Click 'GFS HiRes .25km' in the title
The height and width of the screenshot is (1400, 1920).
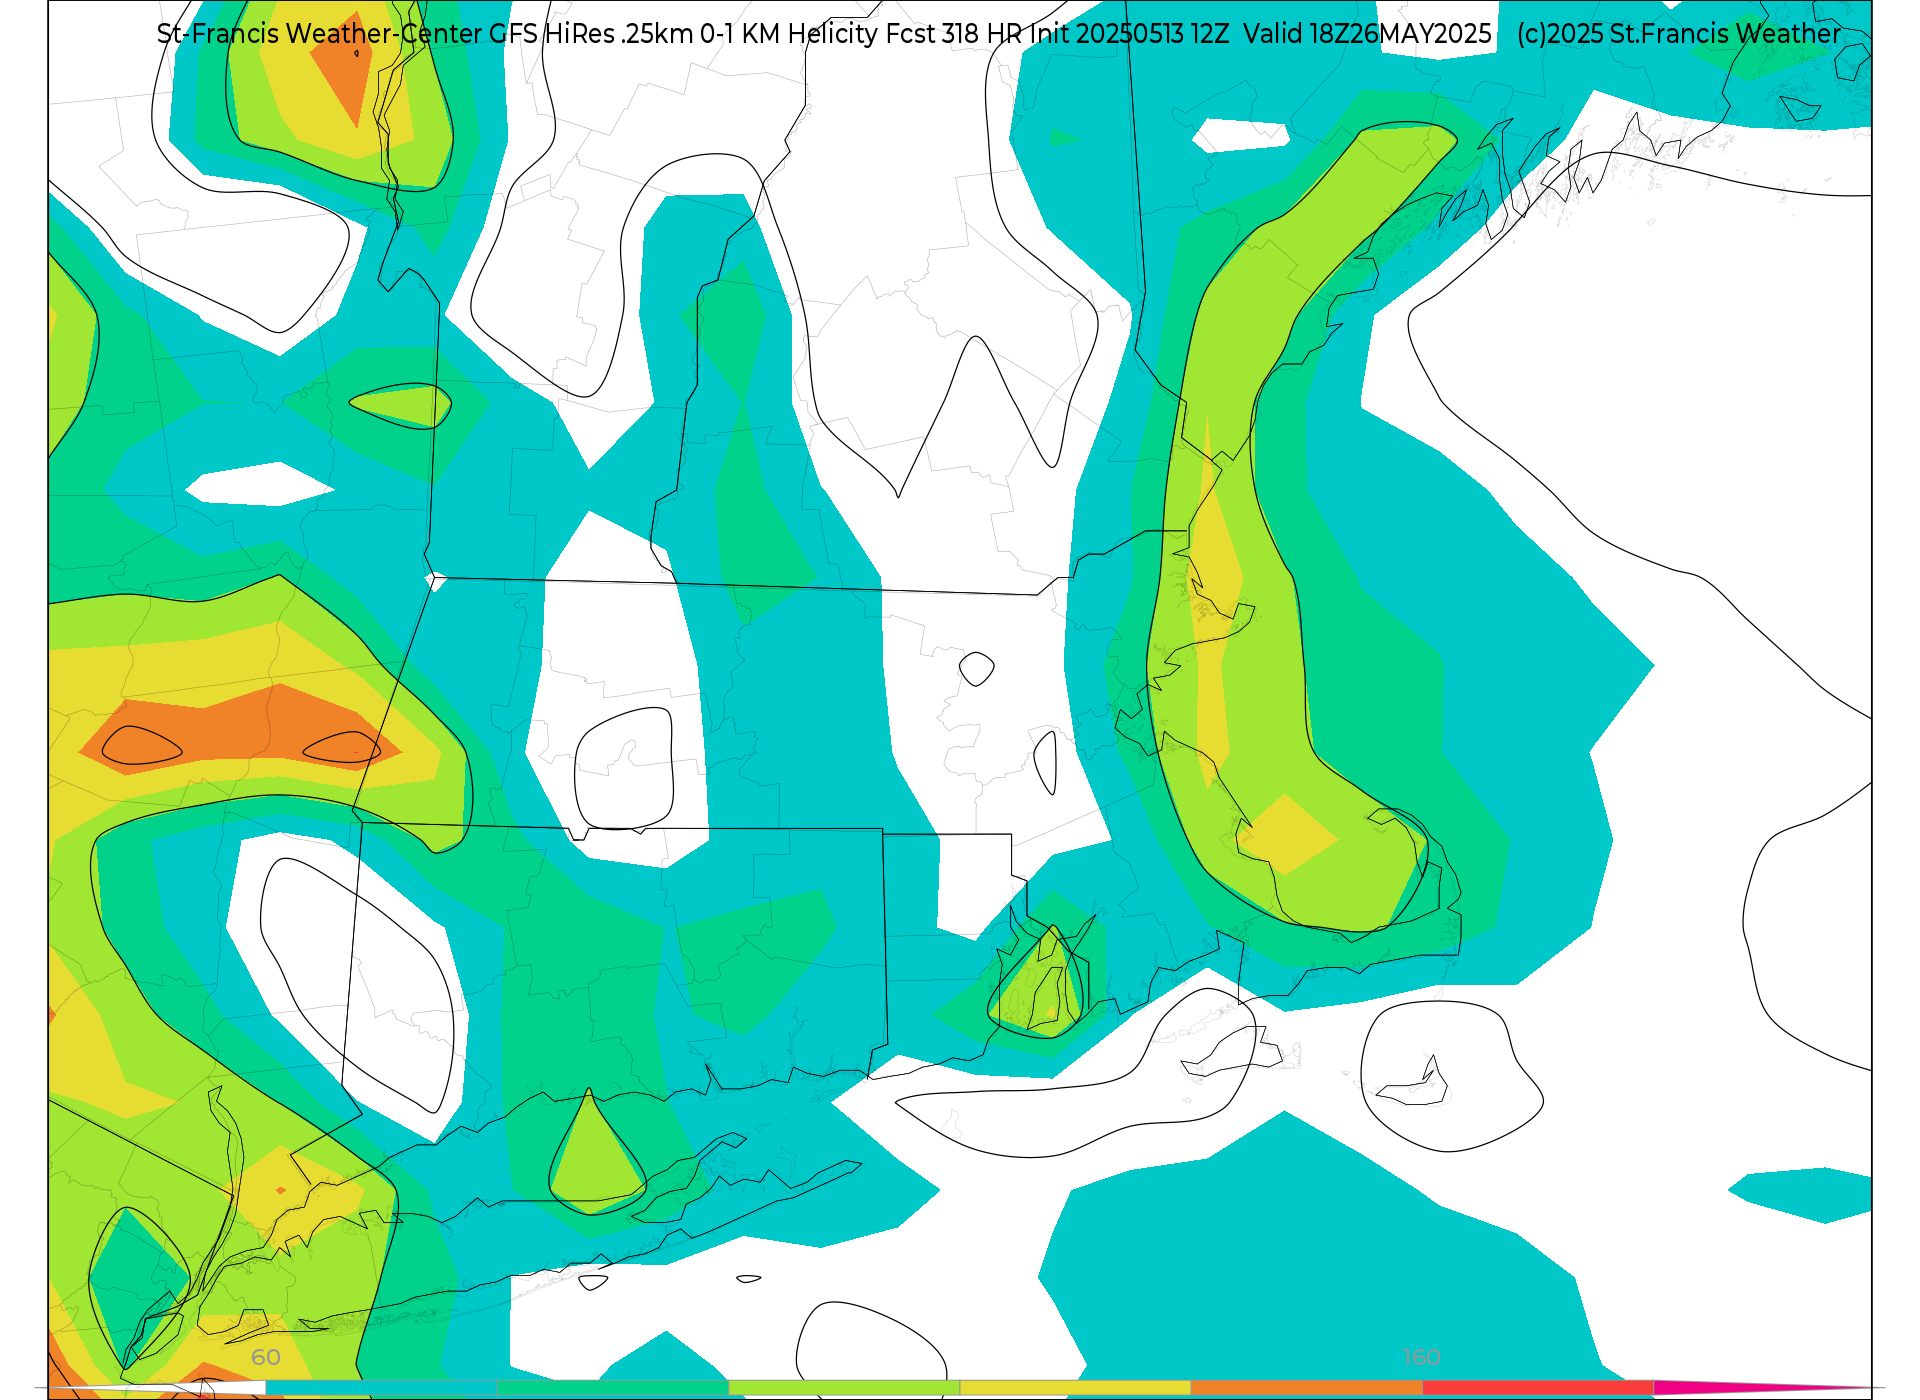pyautogui.click(x=591, y=34)
